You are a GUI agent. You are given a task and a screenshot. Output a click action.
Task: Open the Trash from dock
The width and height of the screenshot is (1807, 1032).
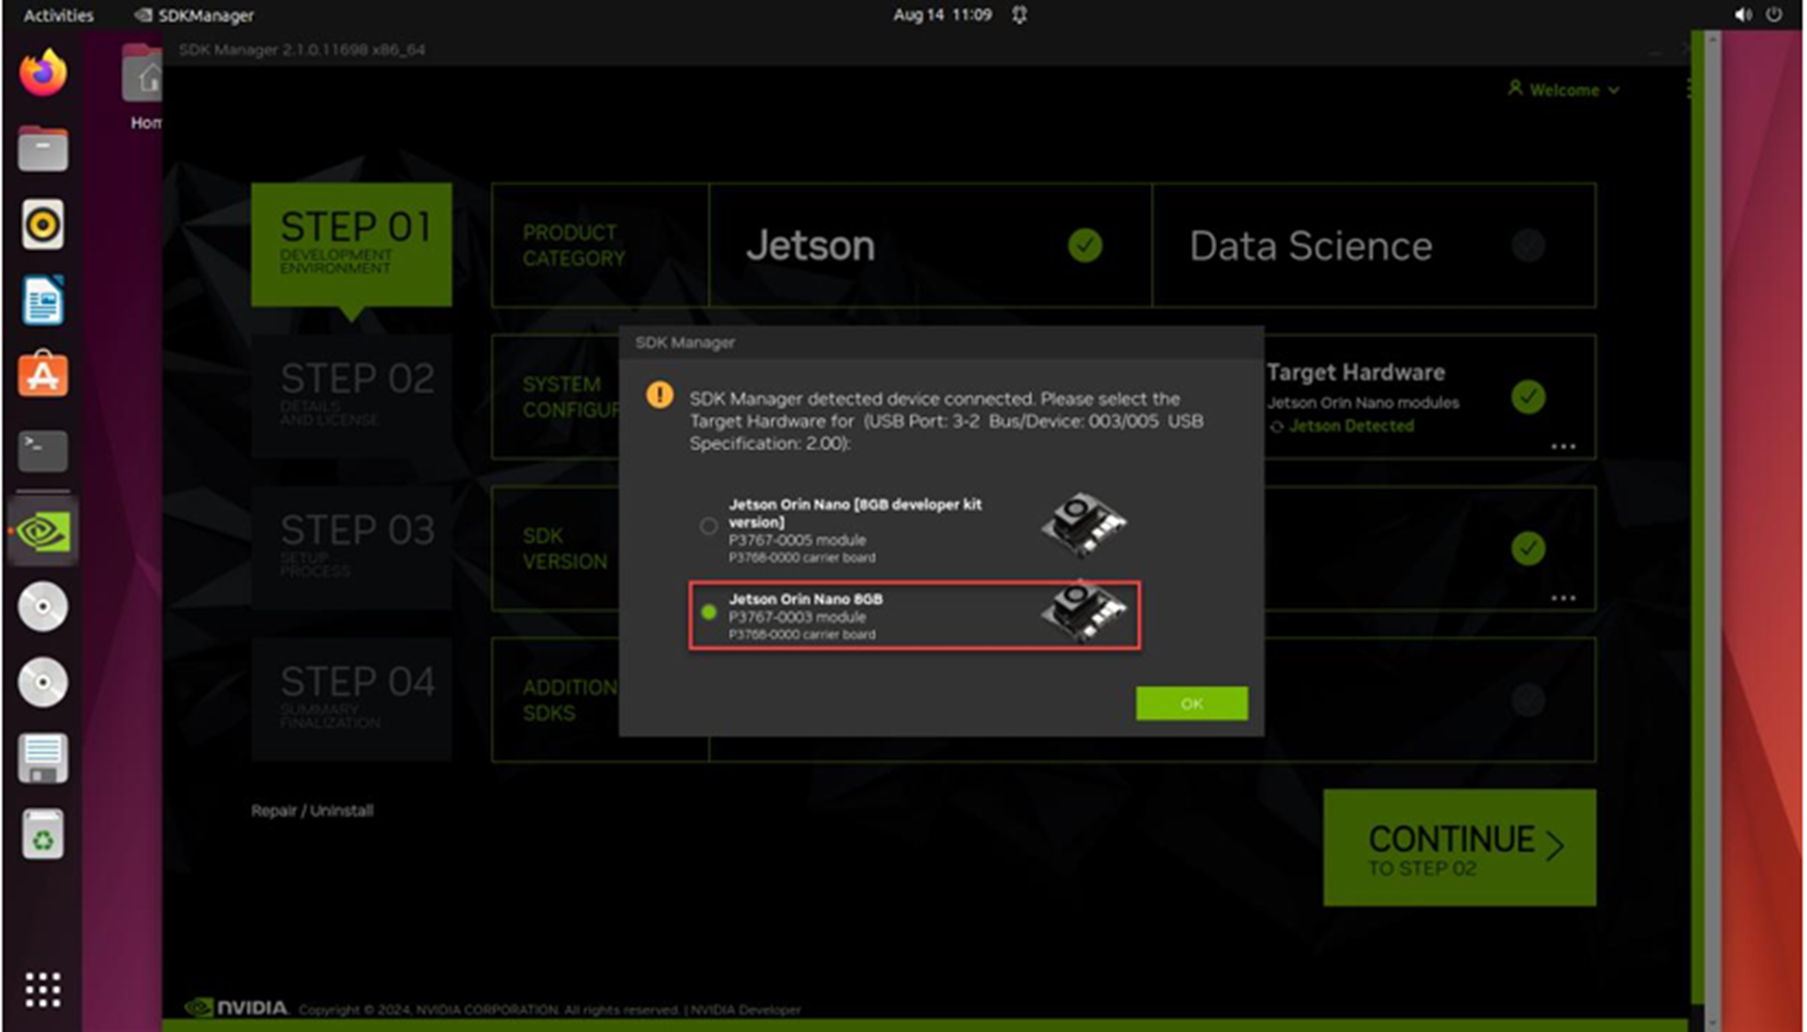(x=43, y=835)
